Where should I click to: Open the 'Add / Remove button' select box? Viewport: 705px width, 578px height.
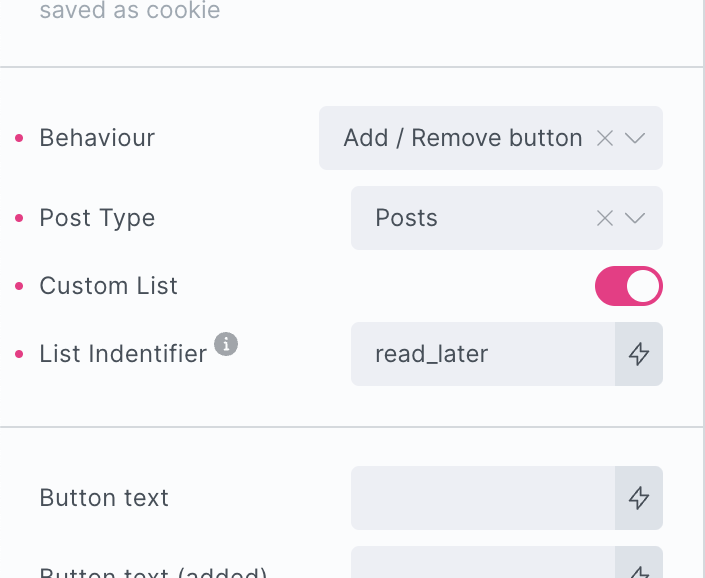[x=462, y=138]
